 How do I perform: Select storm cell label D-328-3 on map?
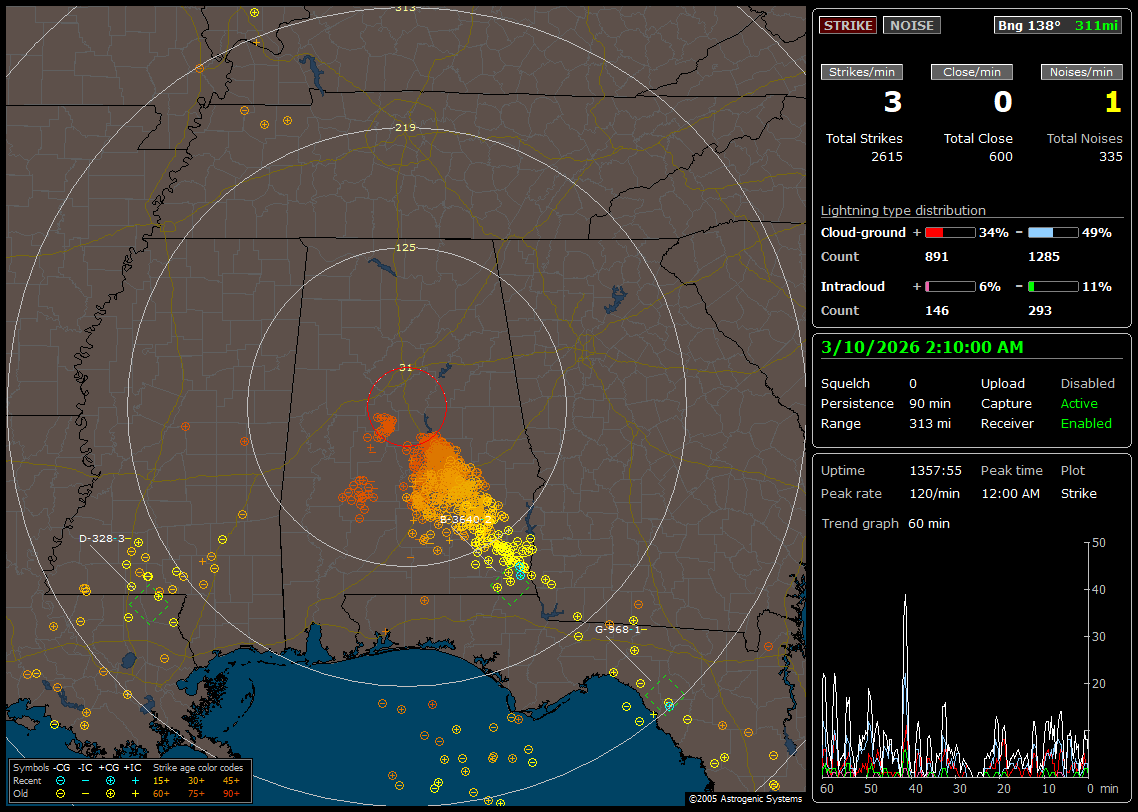[x=102, y=538]
